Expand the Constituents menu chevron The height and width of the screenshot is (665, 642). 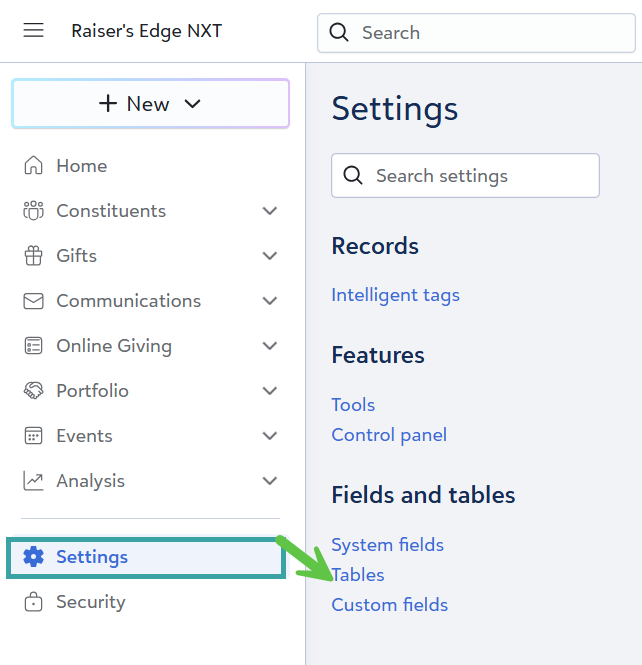point(269,211)
